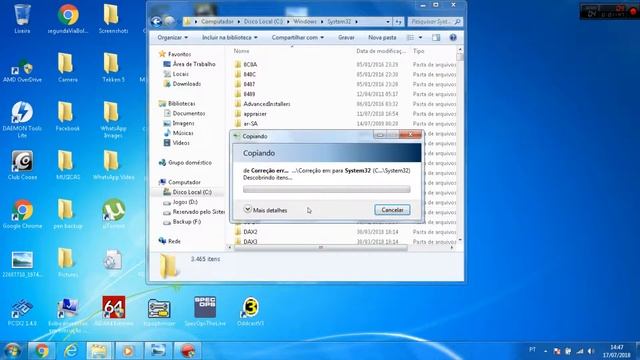This screenshot has width=640, height=360.
Task: Select Disco Local (C:) in the tree
Action: coord(187,192)
